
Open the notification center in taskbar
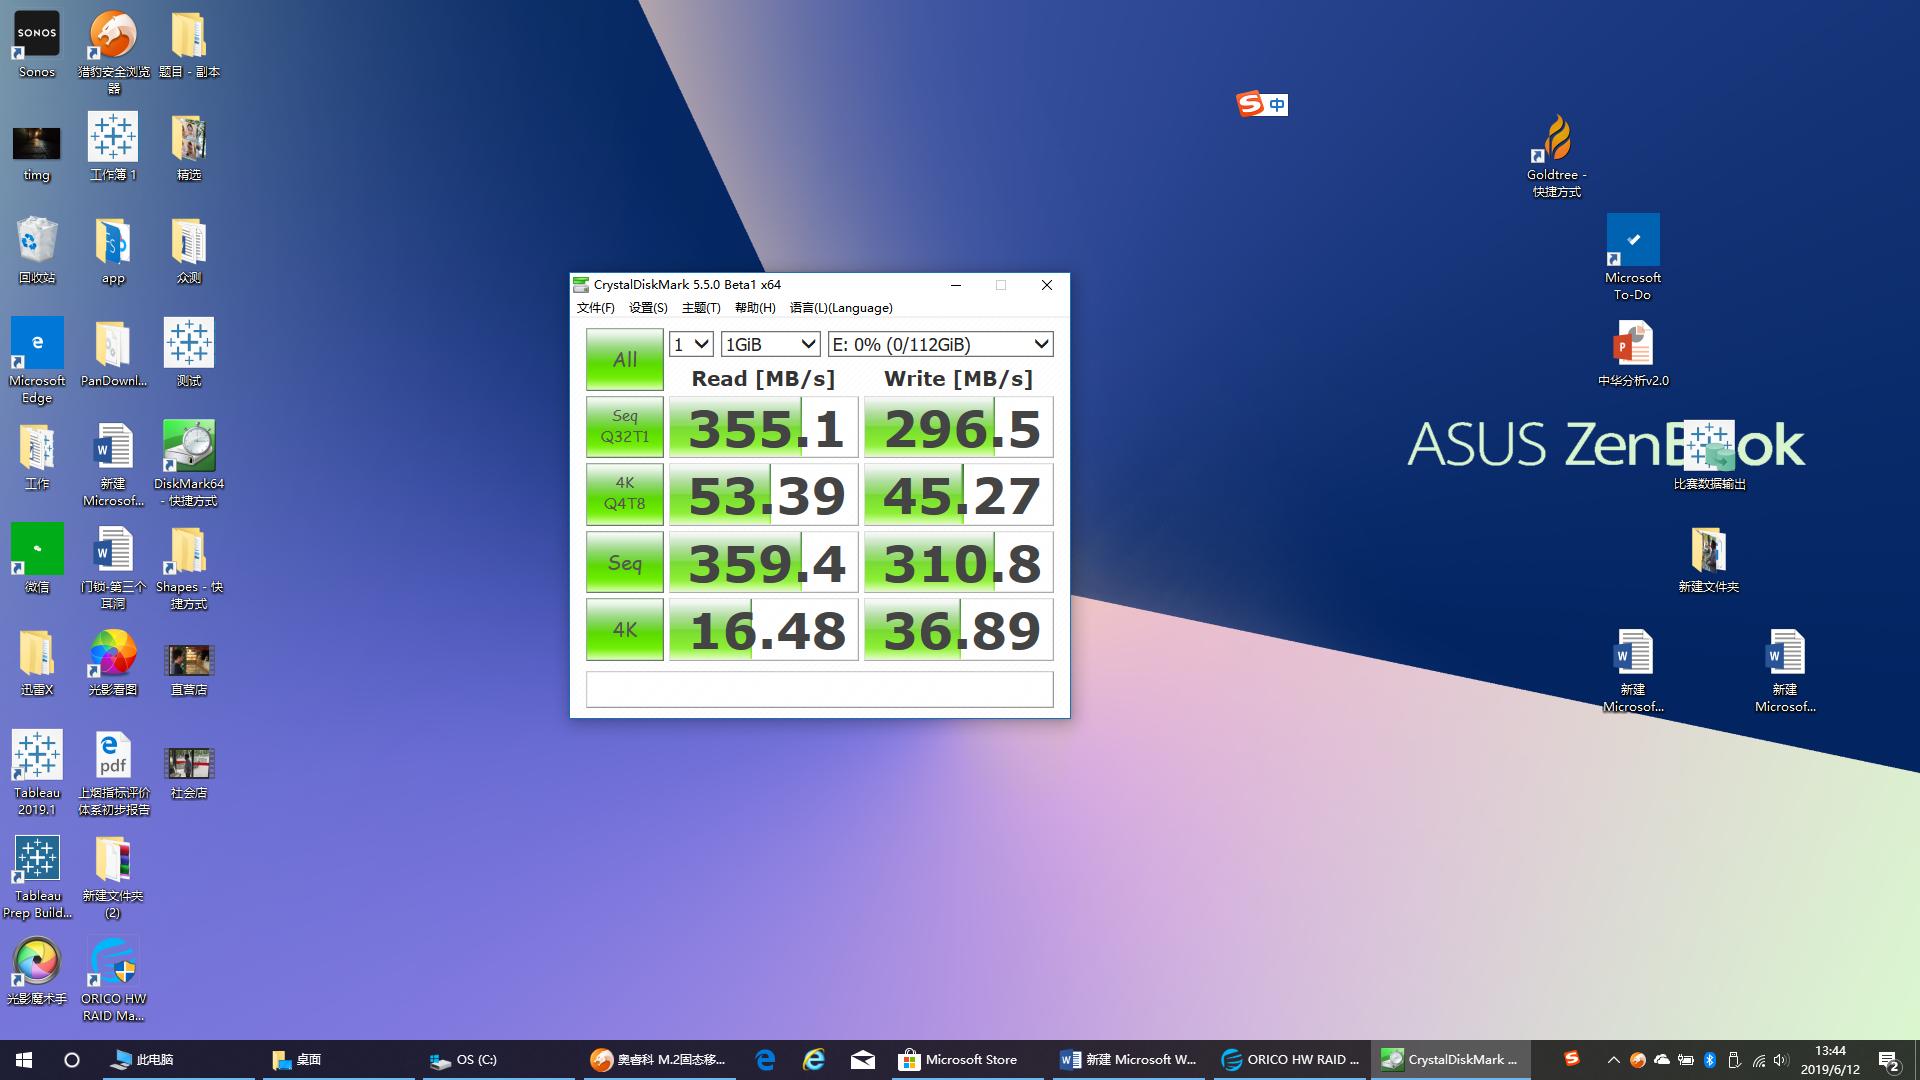(1888, 1060)
